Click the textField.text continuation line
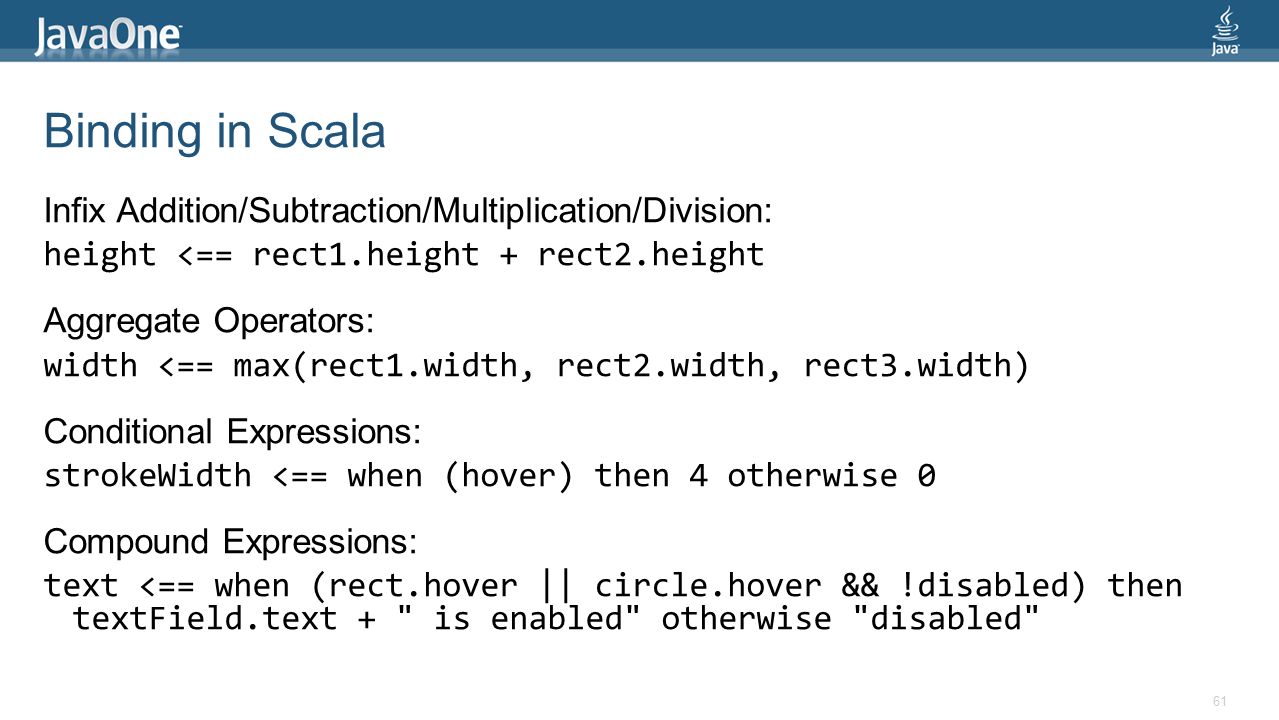This screenshot has width=1279, height=720. tap(557, 618)
